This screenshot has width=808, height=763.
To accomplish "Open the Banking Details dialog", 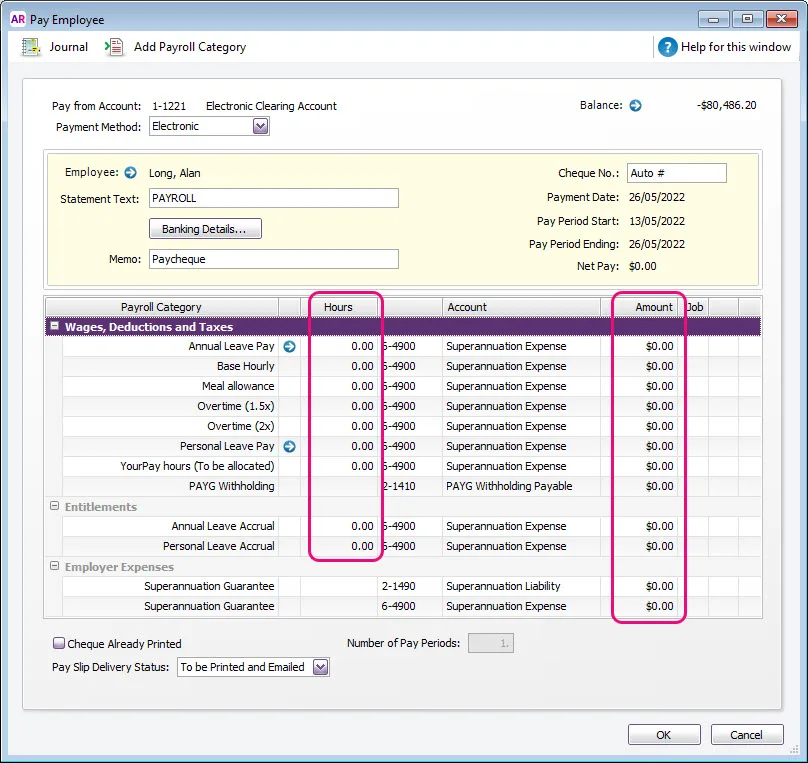I will coord(205,228).
